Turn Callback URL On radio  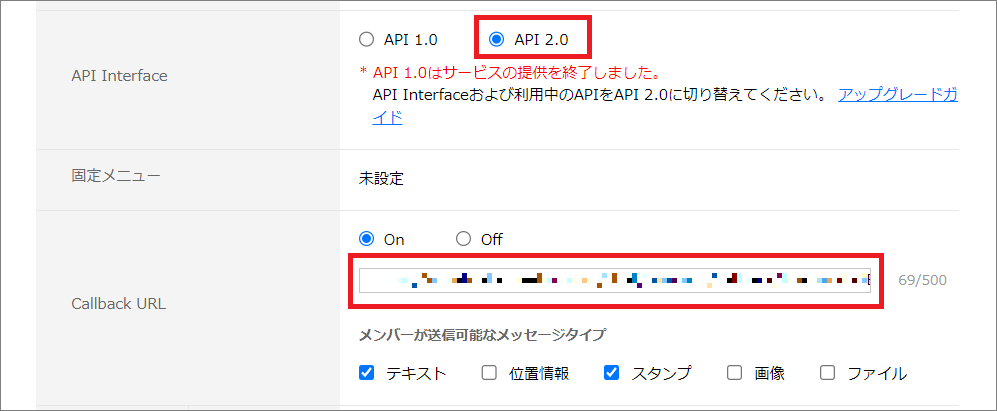[x=366, y=239]
